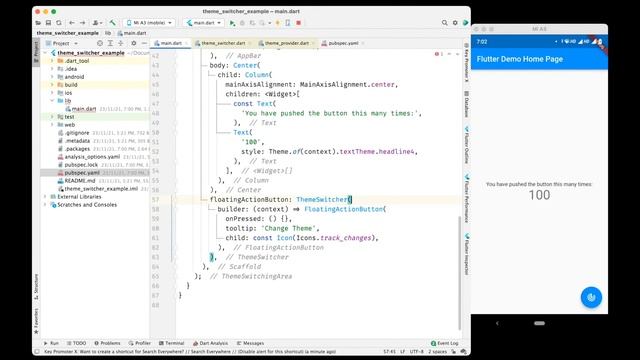
Task: Select pubspec.yaml in the project tree
Action: click(x=82, y=173)
